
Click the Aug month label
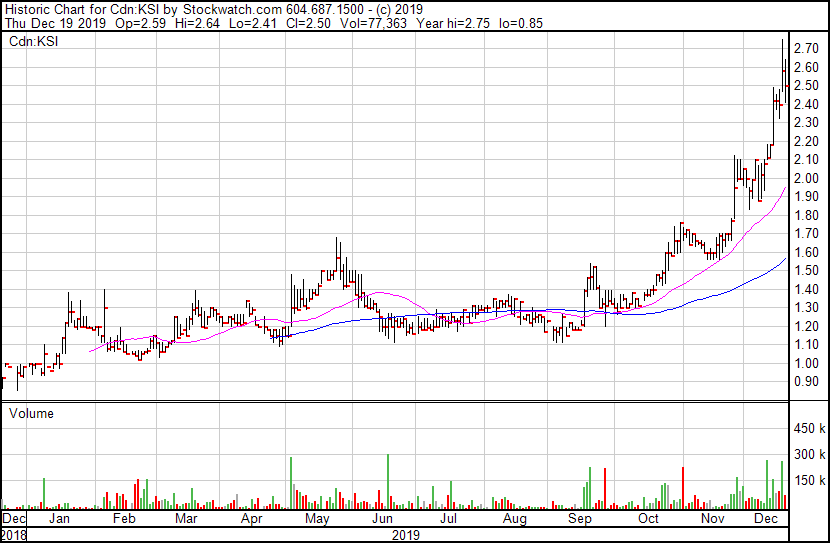(x=515, y=518)
